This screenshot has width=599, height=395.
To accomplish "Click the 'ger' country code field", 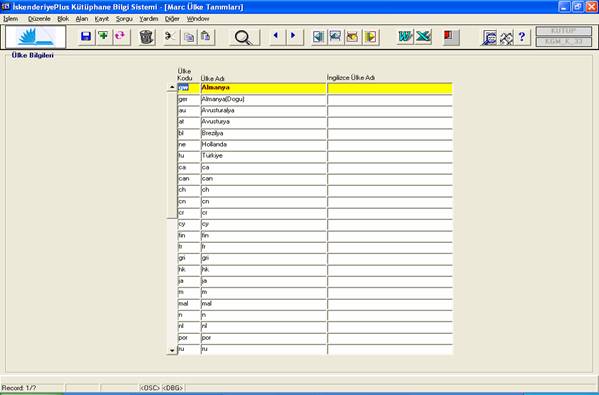I will [189, 99].
